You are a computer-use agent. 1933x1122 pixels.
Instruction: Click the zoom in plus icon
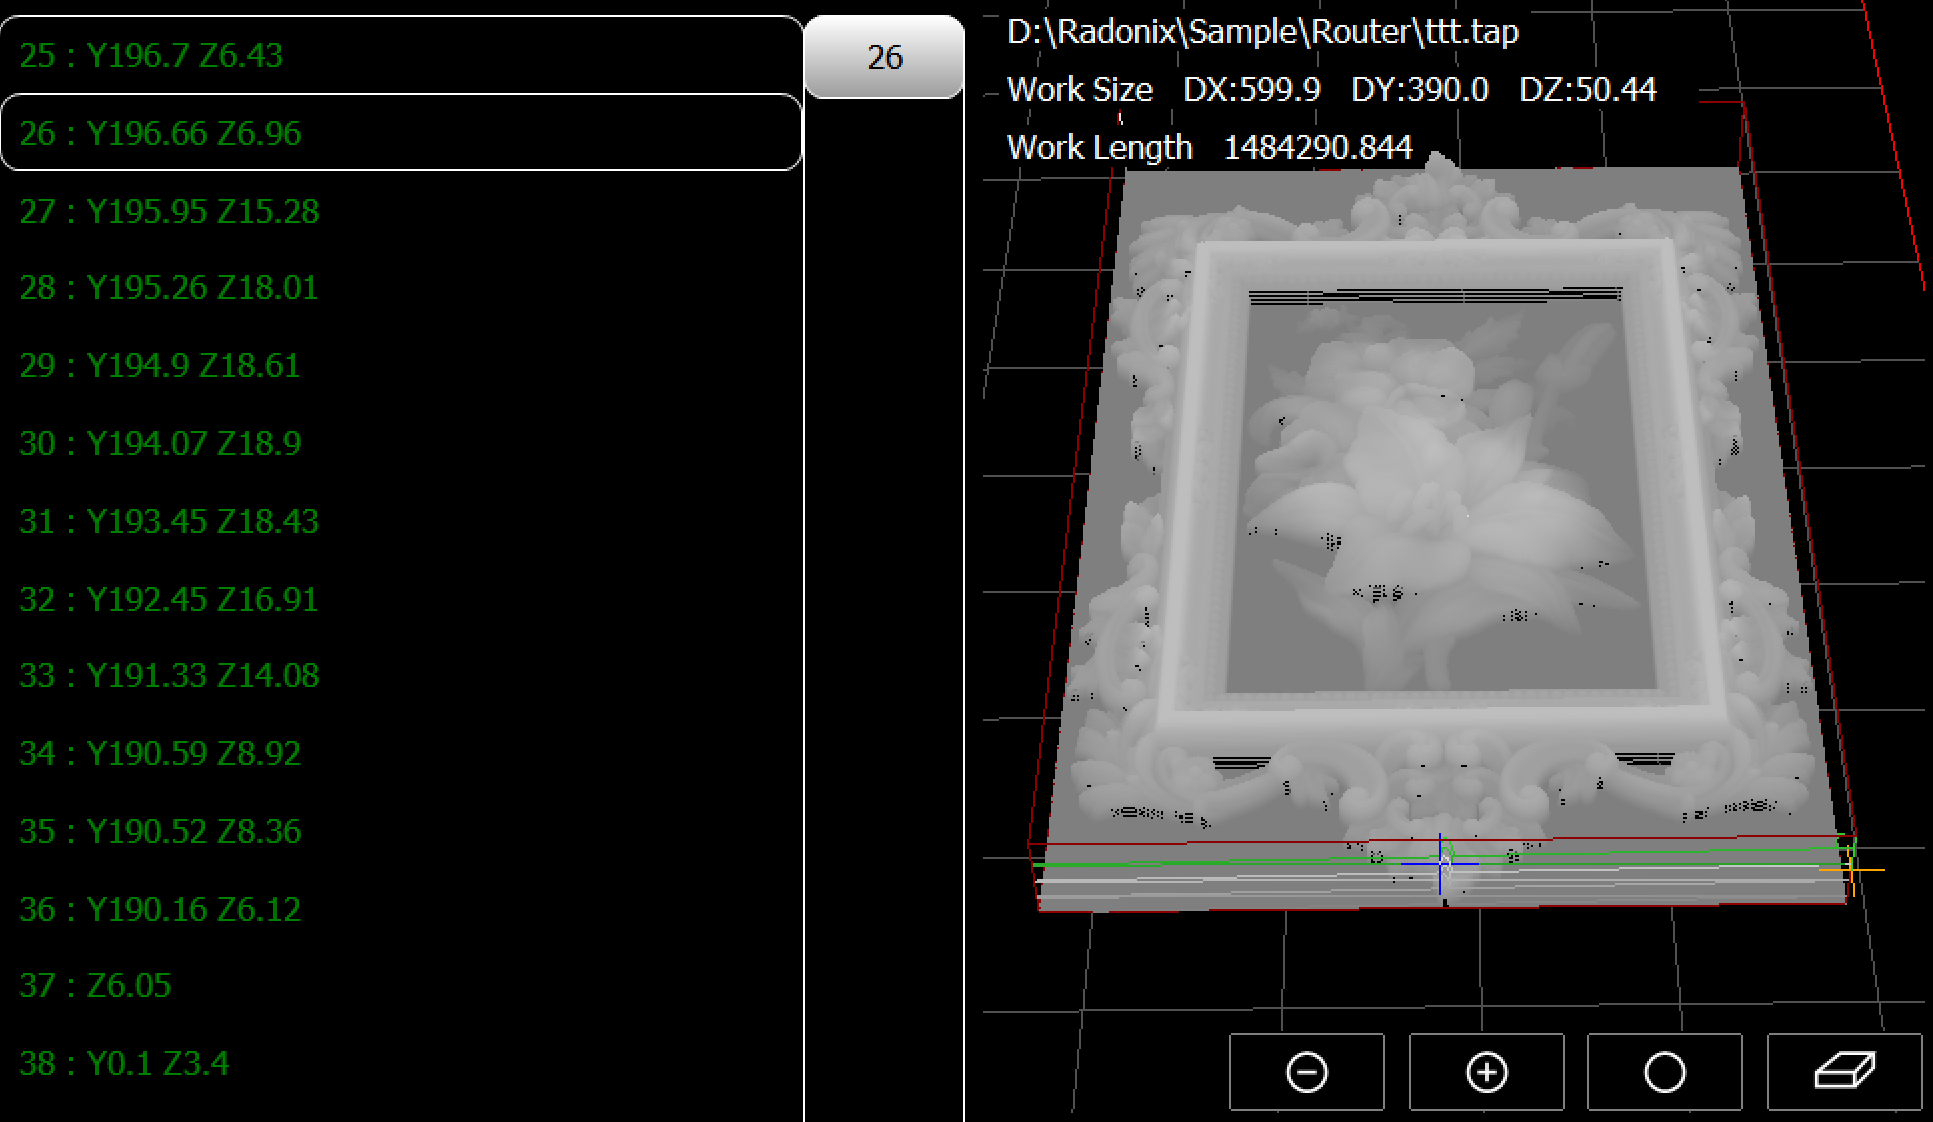[1486, 1072]
